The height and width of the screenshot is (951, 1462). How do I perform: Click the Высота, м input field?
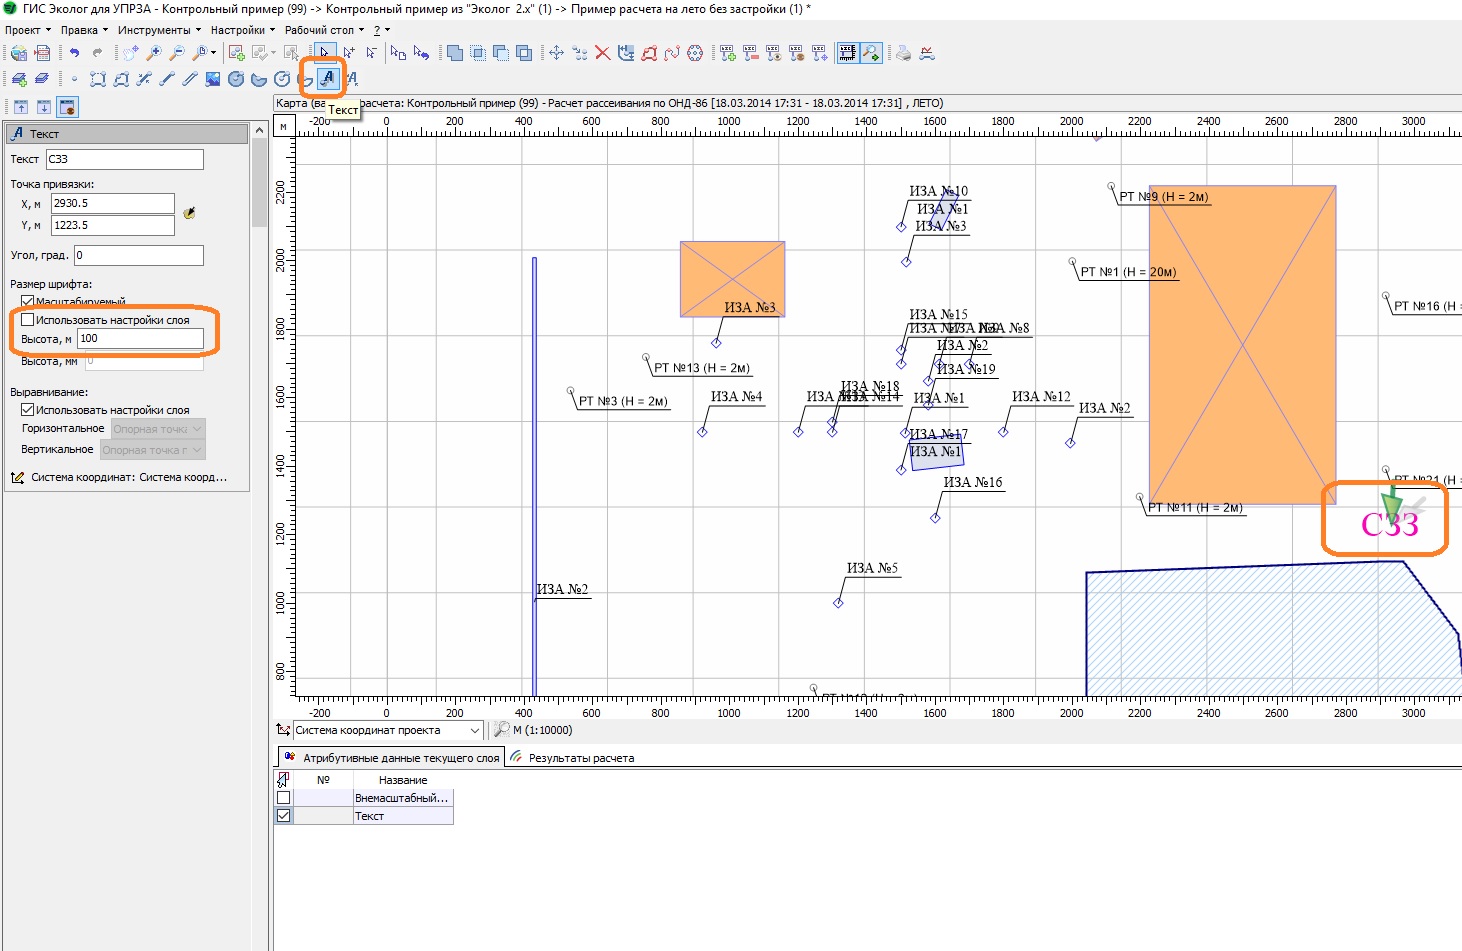pyautogui.click(x=140, y=339)
